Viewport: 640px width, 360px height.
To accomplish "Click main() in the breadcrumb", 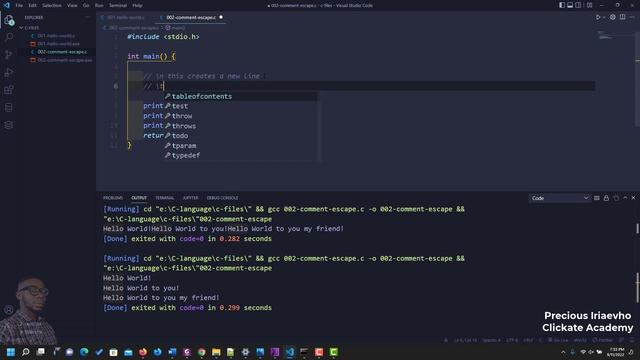I will 176,28.
